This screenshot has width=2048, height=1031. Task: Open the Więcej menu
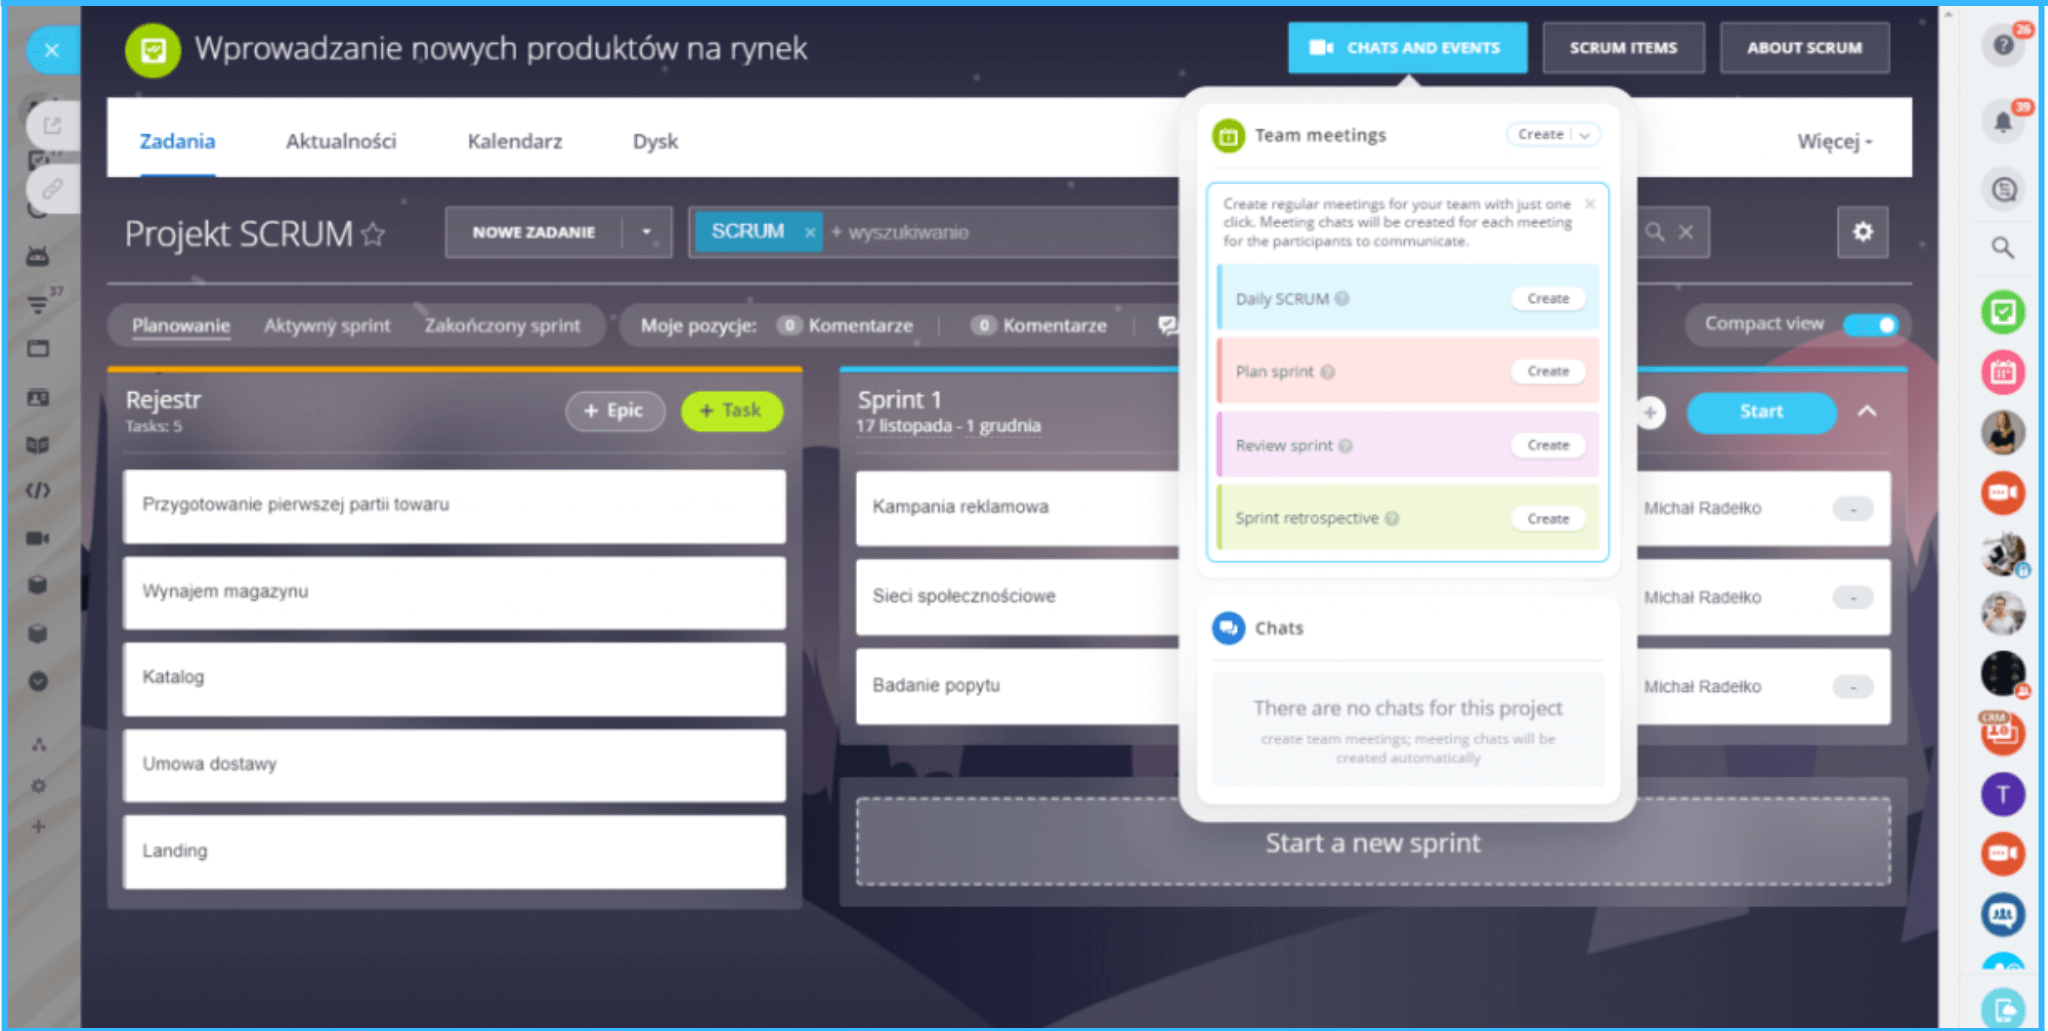[1834, 142]
